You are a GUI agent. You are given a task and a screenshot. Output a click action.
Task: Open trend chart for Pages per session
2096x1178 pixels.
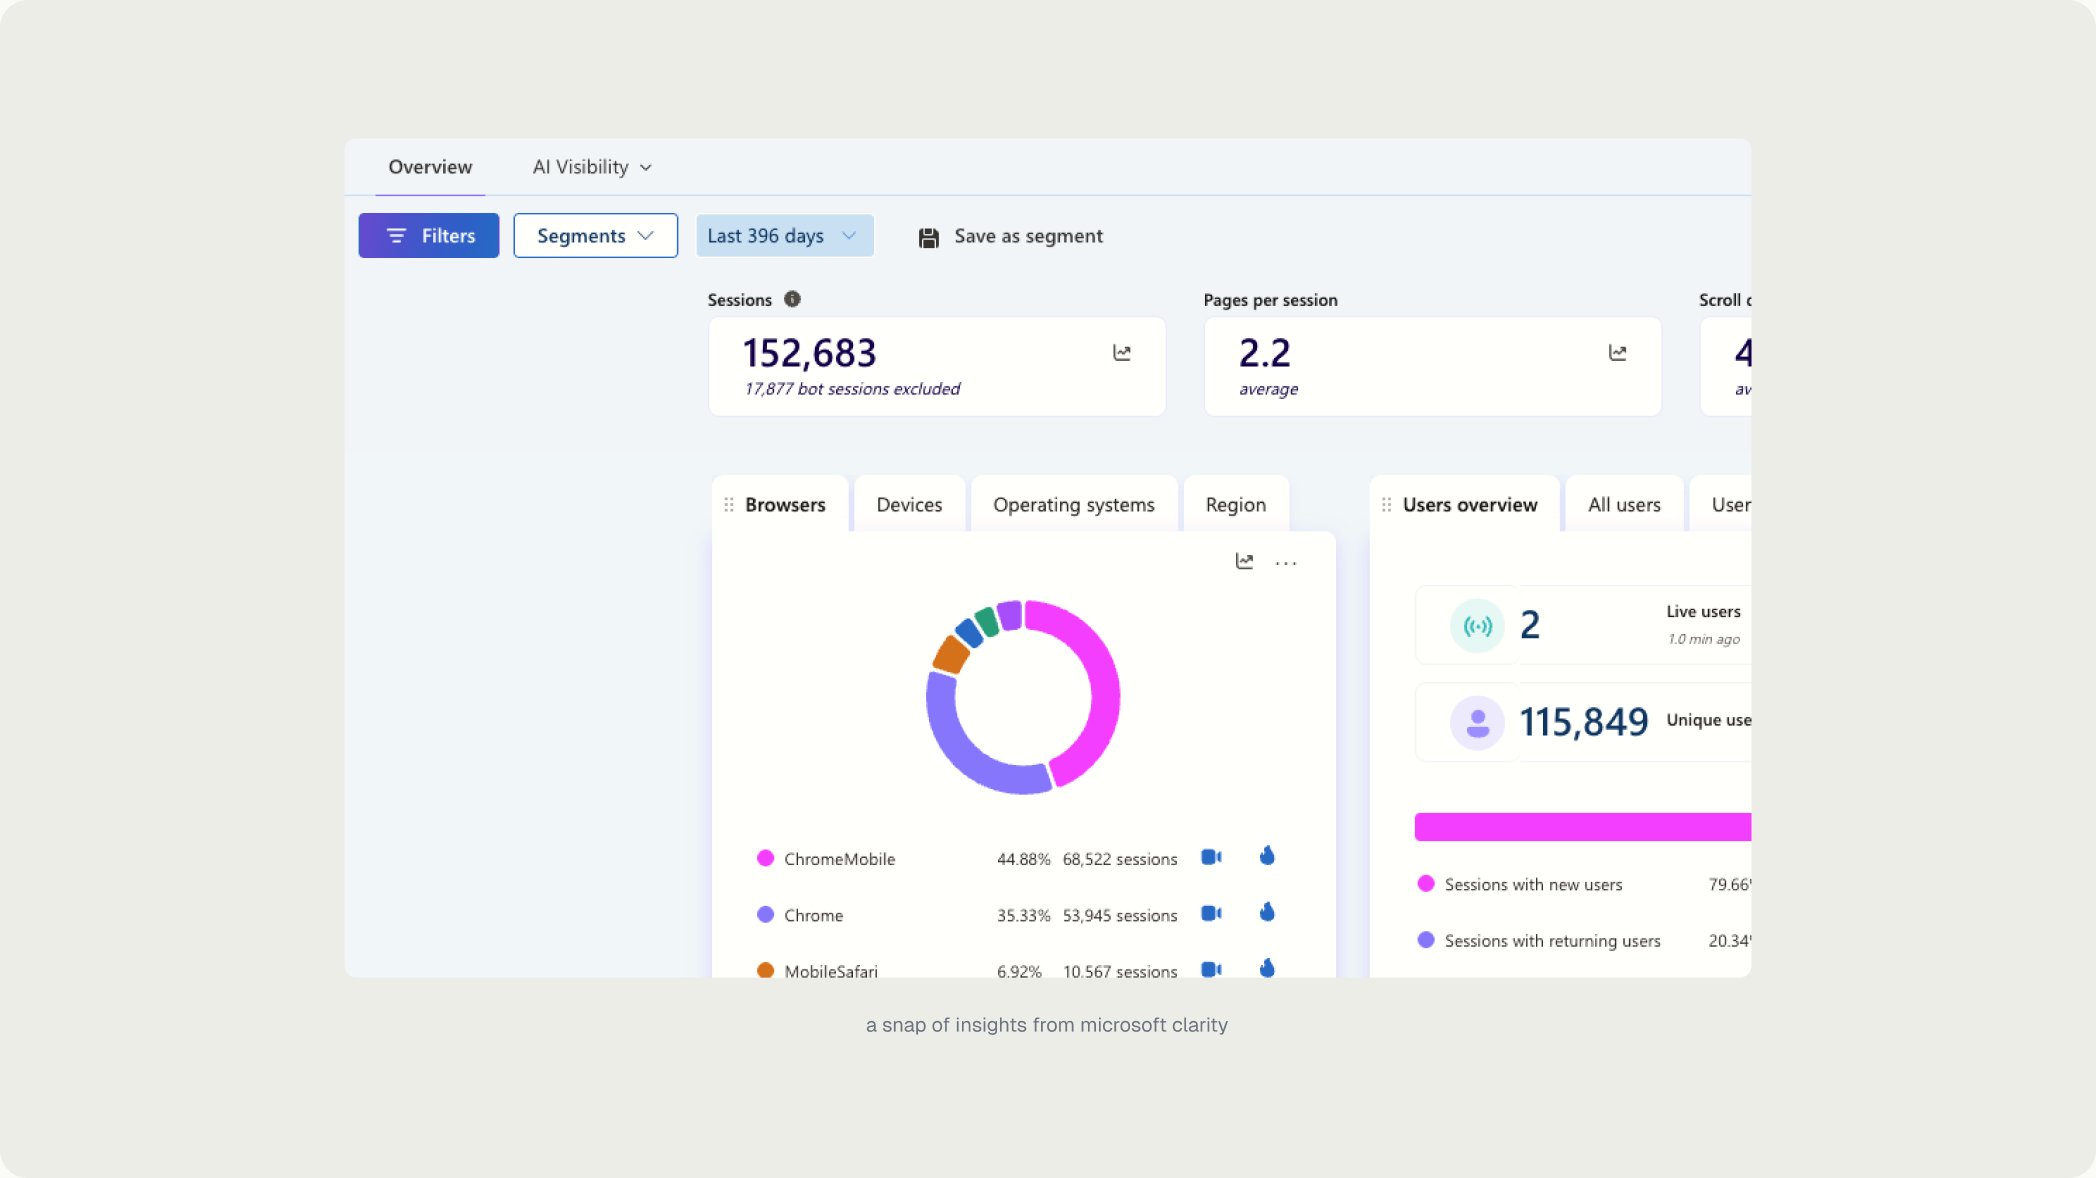[1617, 353]
